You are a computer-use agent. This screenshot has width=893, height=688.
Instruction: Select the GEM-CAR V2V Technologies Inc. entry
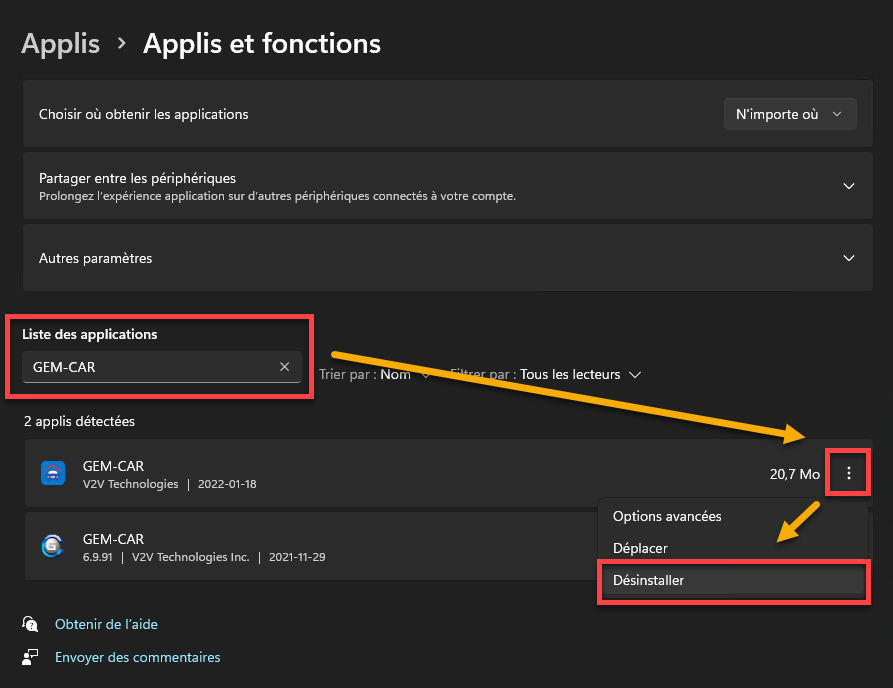click(311, 546)
